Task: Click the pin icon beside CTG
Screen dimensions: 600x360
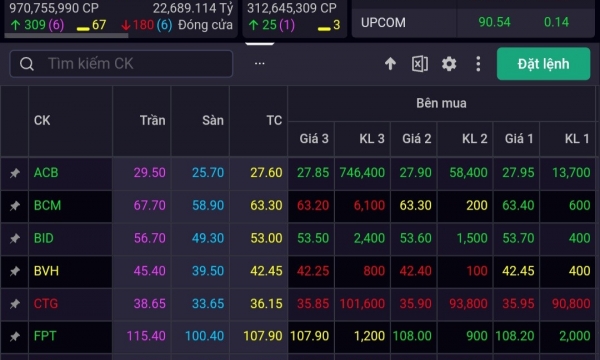Action: [x=15, y=304]
